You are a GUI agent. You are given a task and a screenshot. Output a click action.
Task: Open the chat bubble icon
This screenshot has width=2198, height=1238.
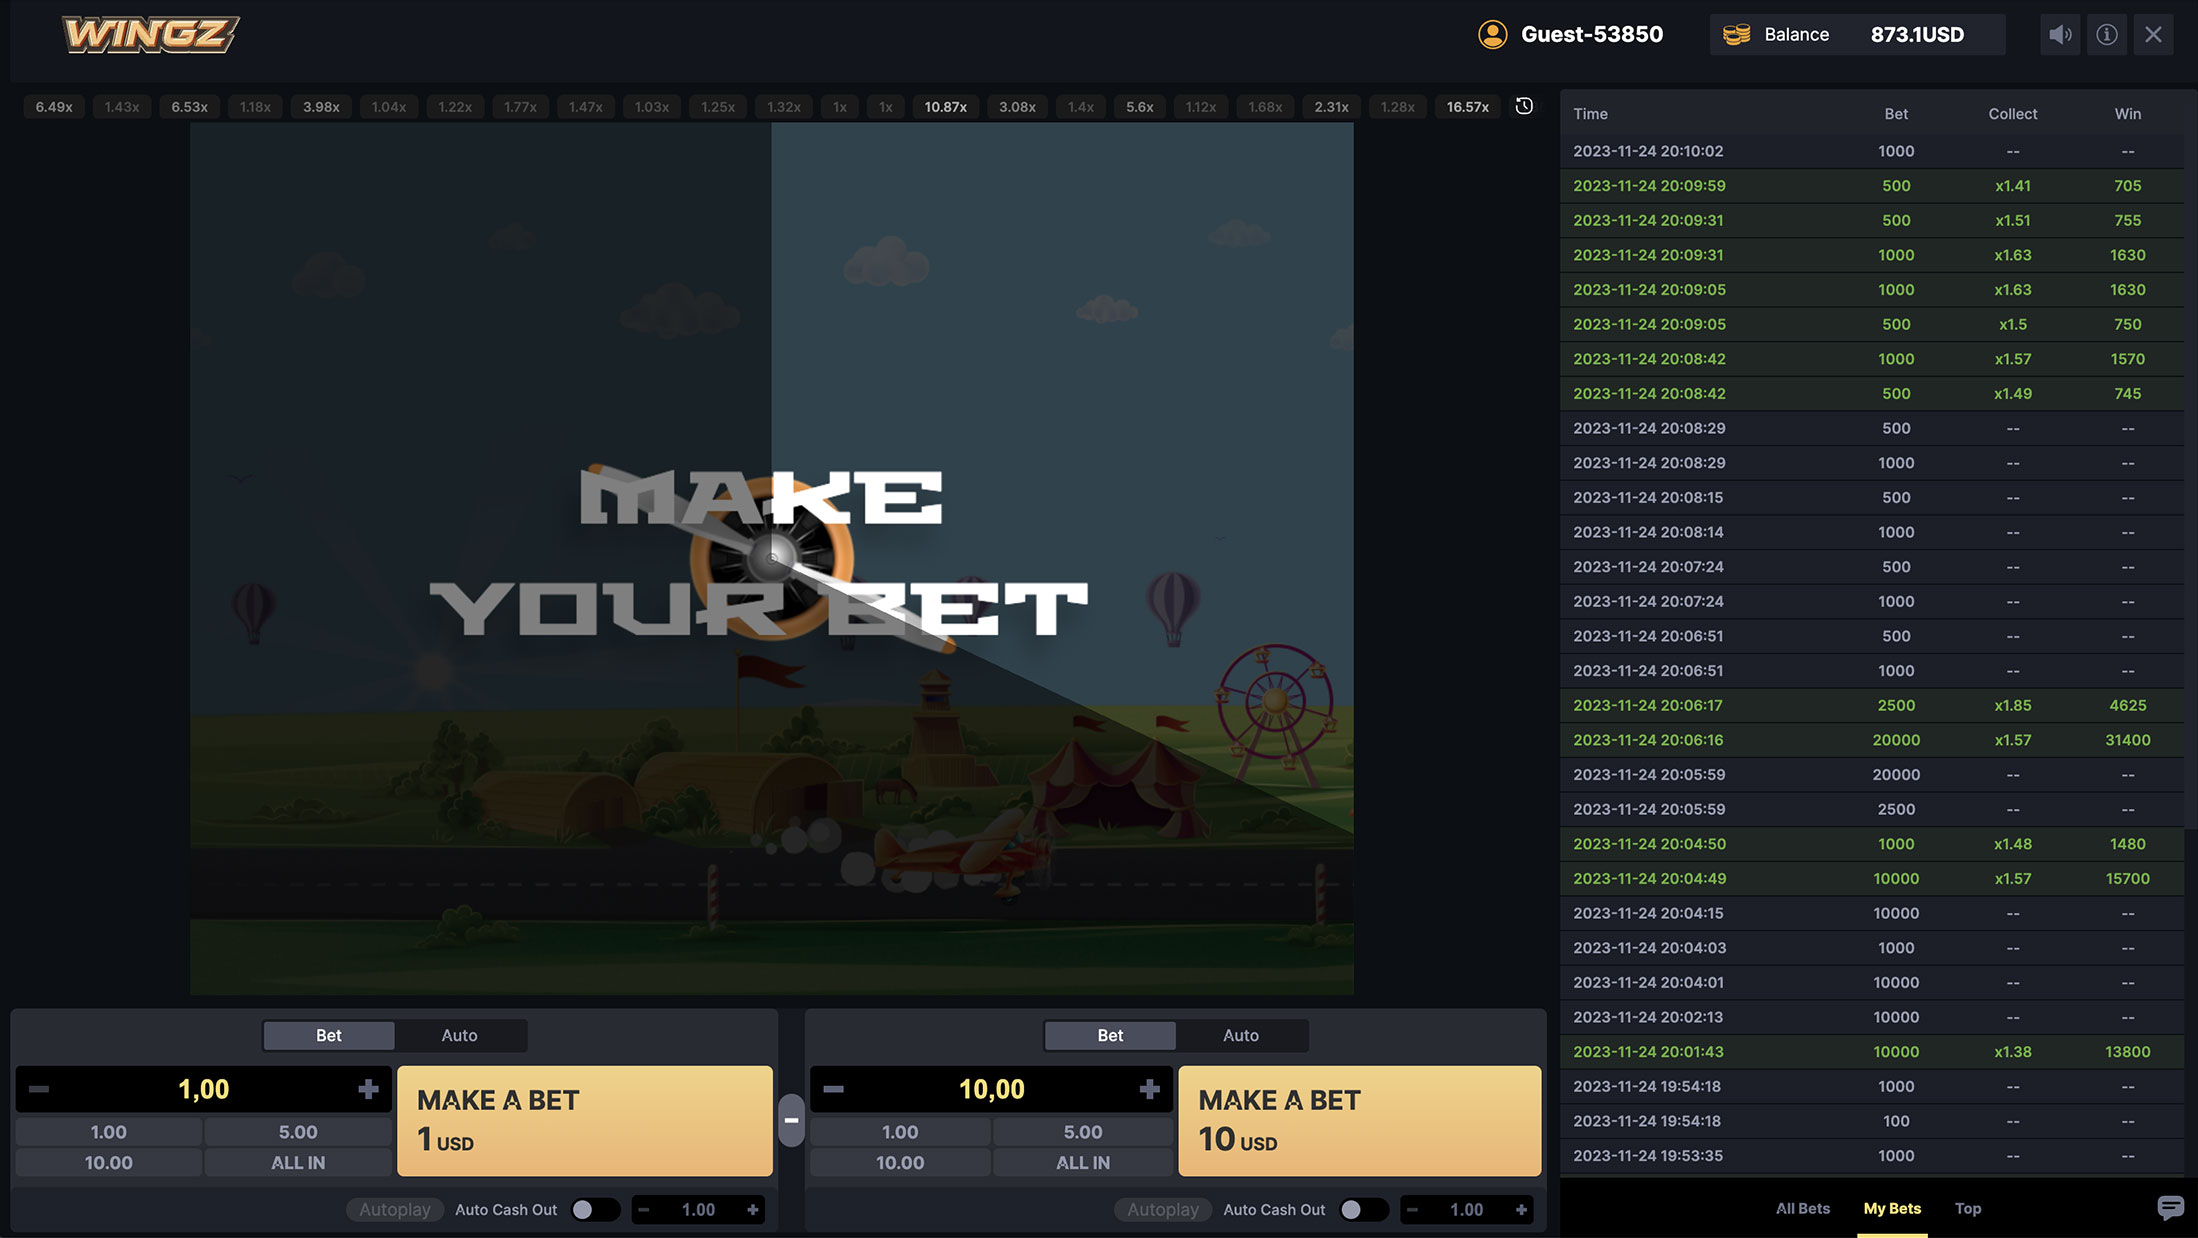[2170, 1208]
